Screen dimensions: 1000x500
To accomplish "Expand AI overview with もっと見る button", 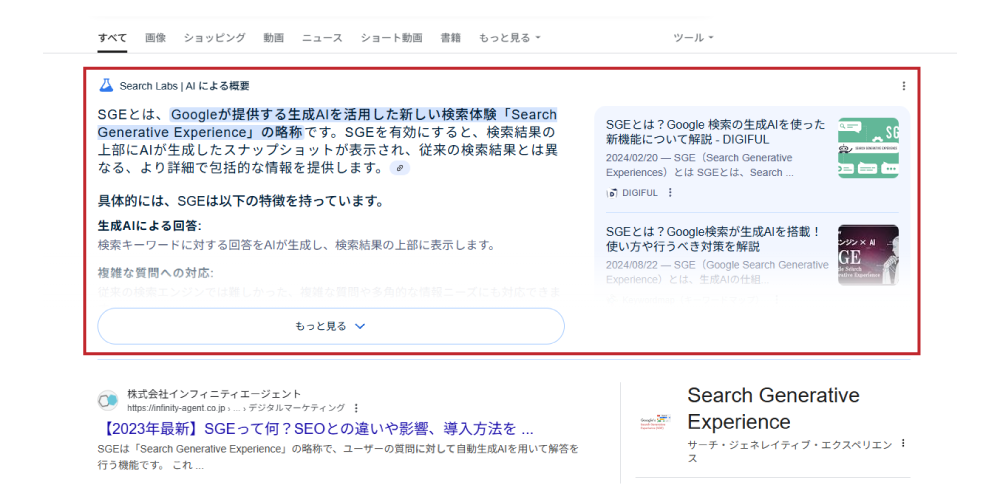I will coord(331,326).
